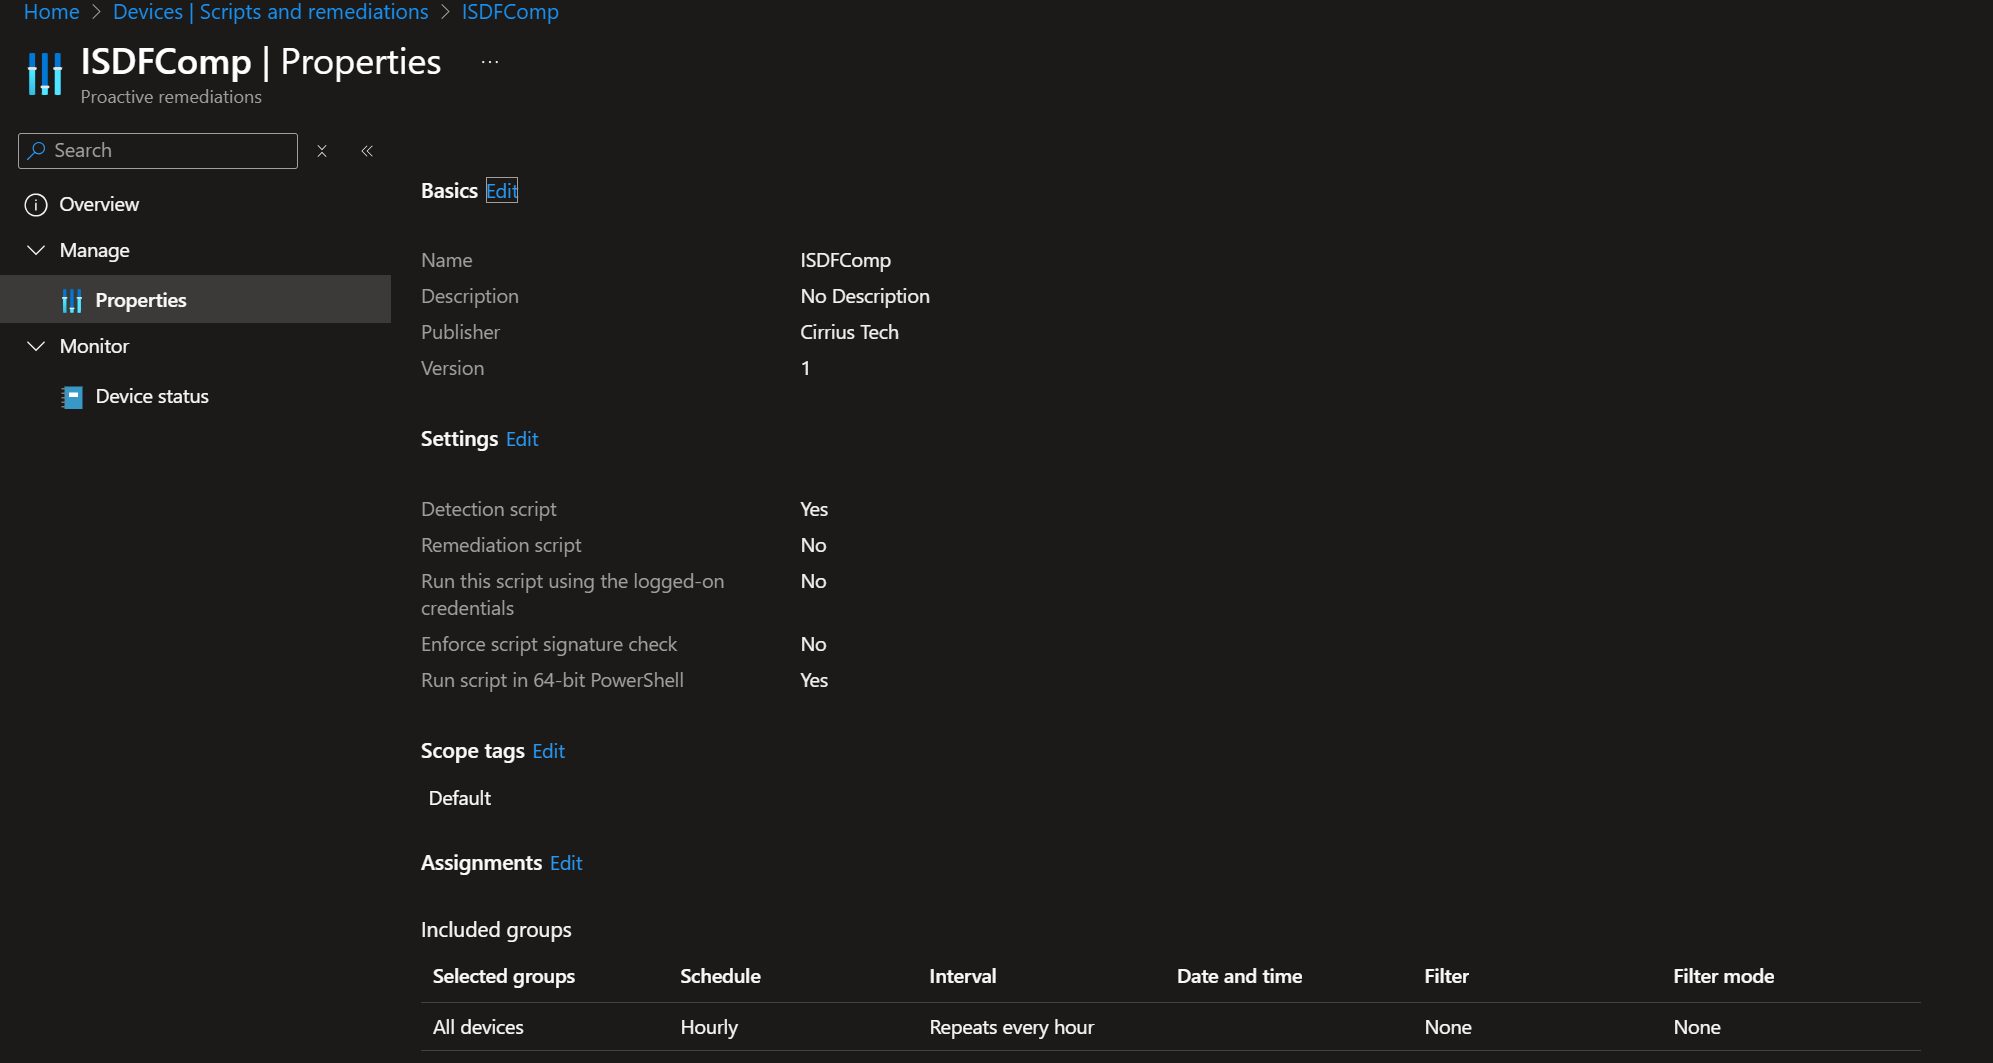Select Properties in the sidebar
1993x1063 pixels.
pos(195,300)
